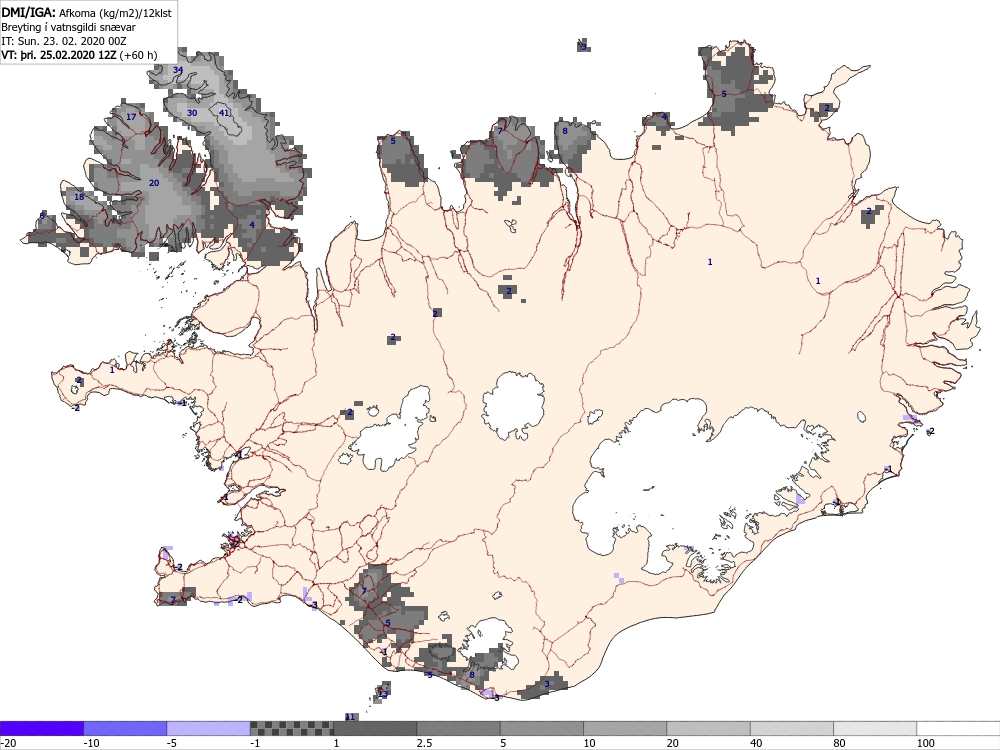Image resolution: width=1000 pixels, height=750 pixels.
Task: Click the darkest purple -20 to -10 legend swatch
Action: click(x=41, y=728)
